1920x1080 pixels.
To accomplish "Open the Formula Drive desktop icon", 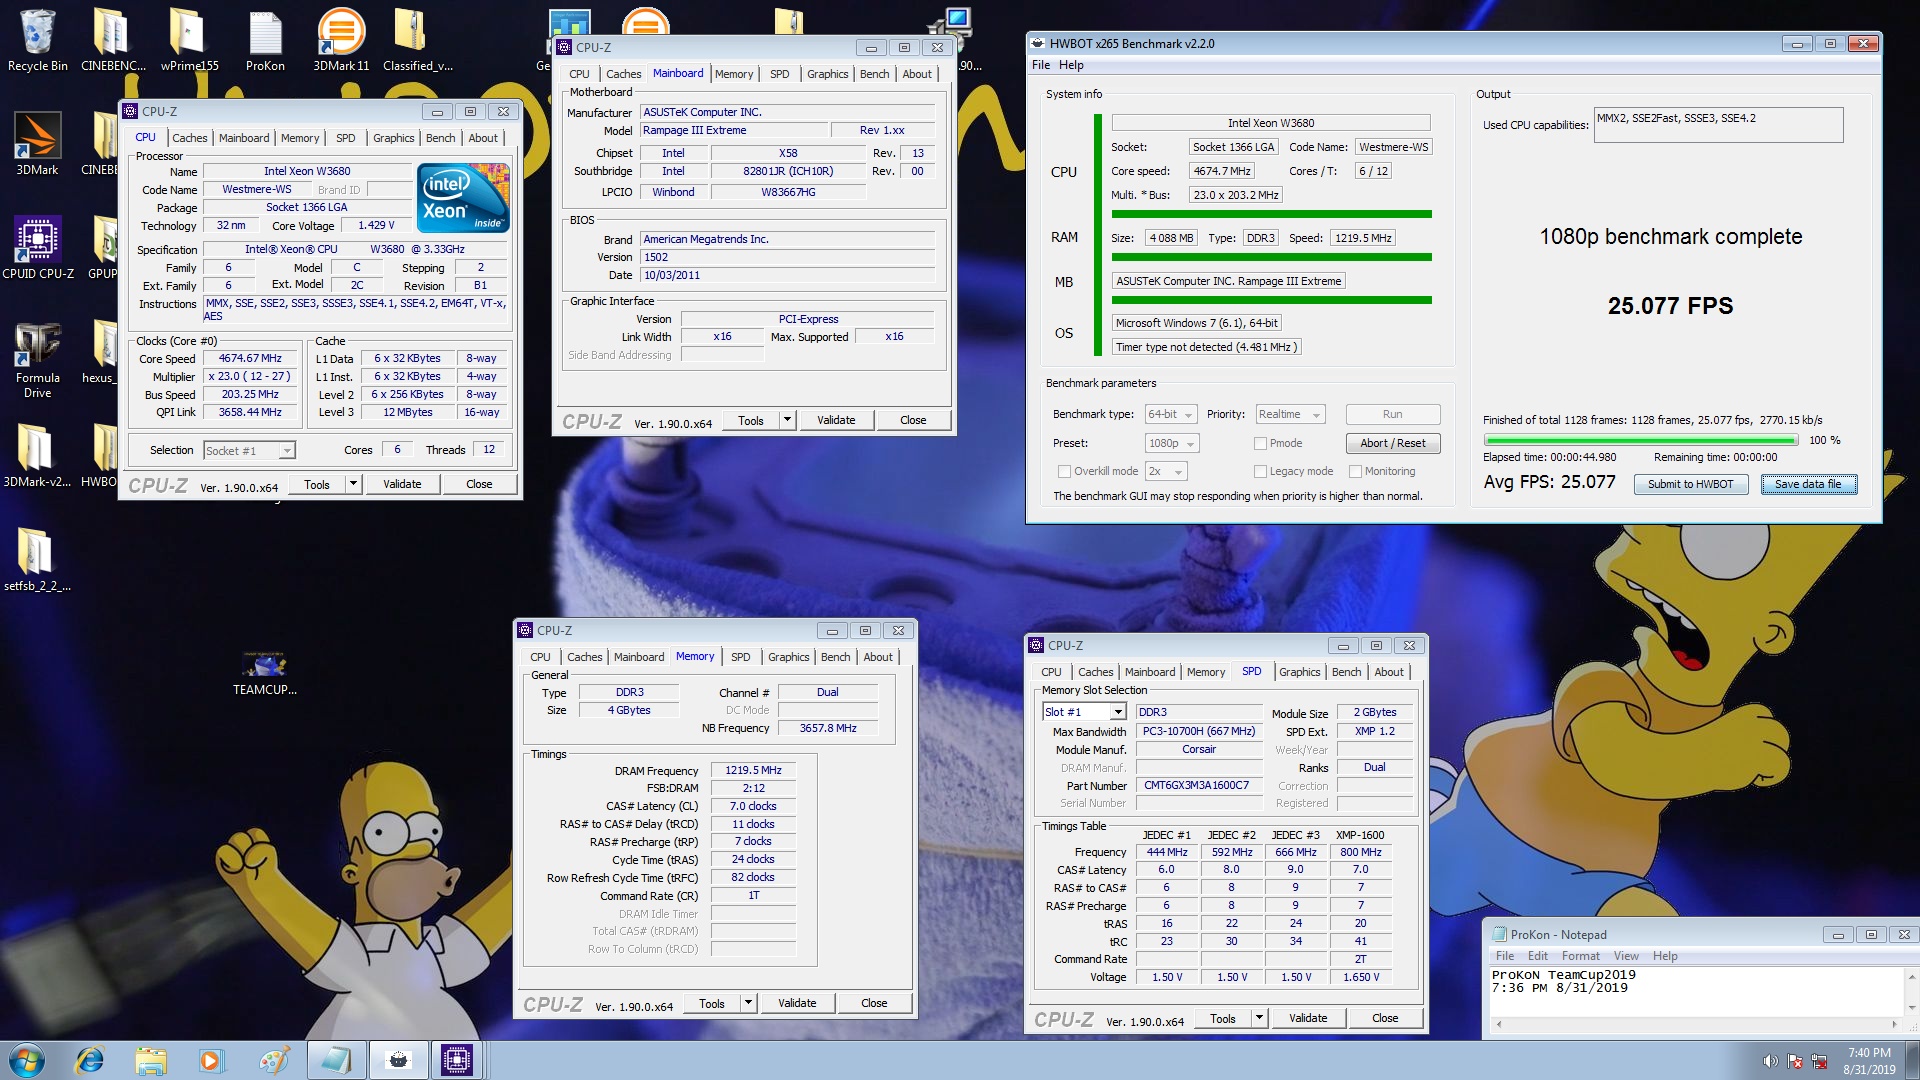I will pyautogui.click(x=38, y=360).
